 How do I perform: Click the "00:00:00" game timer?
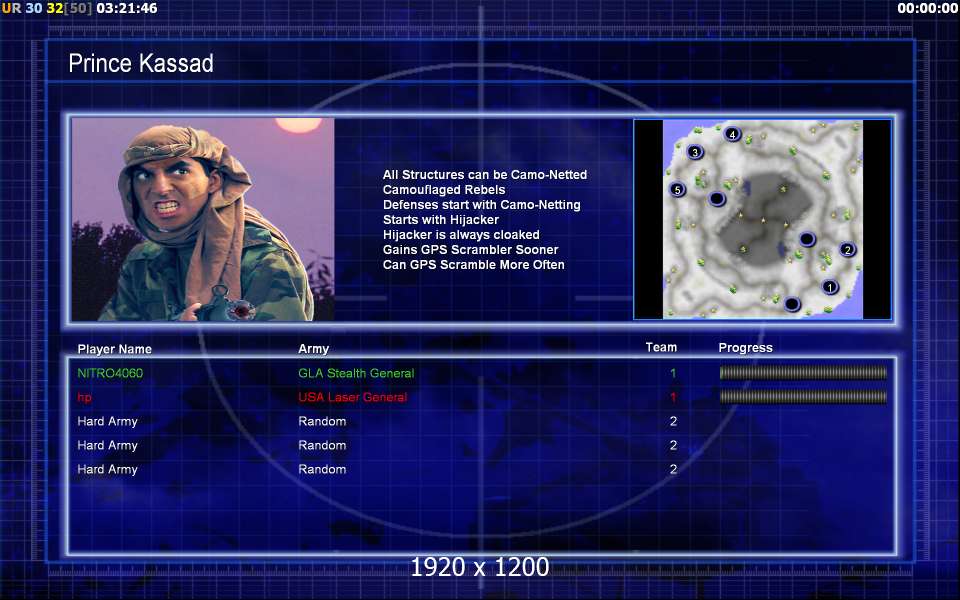(927, 9)
